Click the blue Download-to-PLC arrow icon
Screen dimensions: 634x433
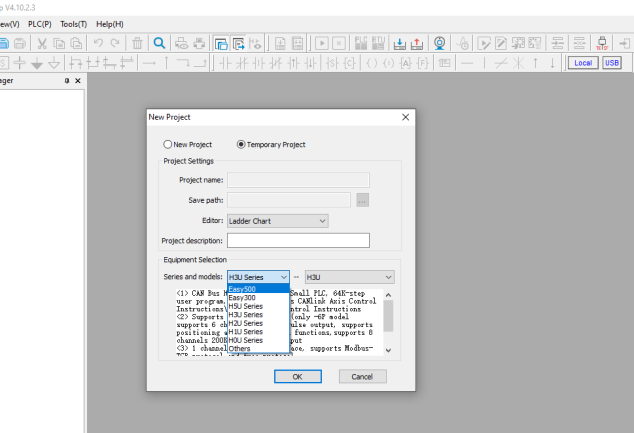click(399, 43)
